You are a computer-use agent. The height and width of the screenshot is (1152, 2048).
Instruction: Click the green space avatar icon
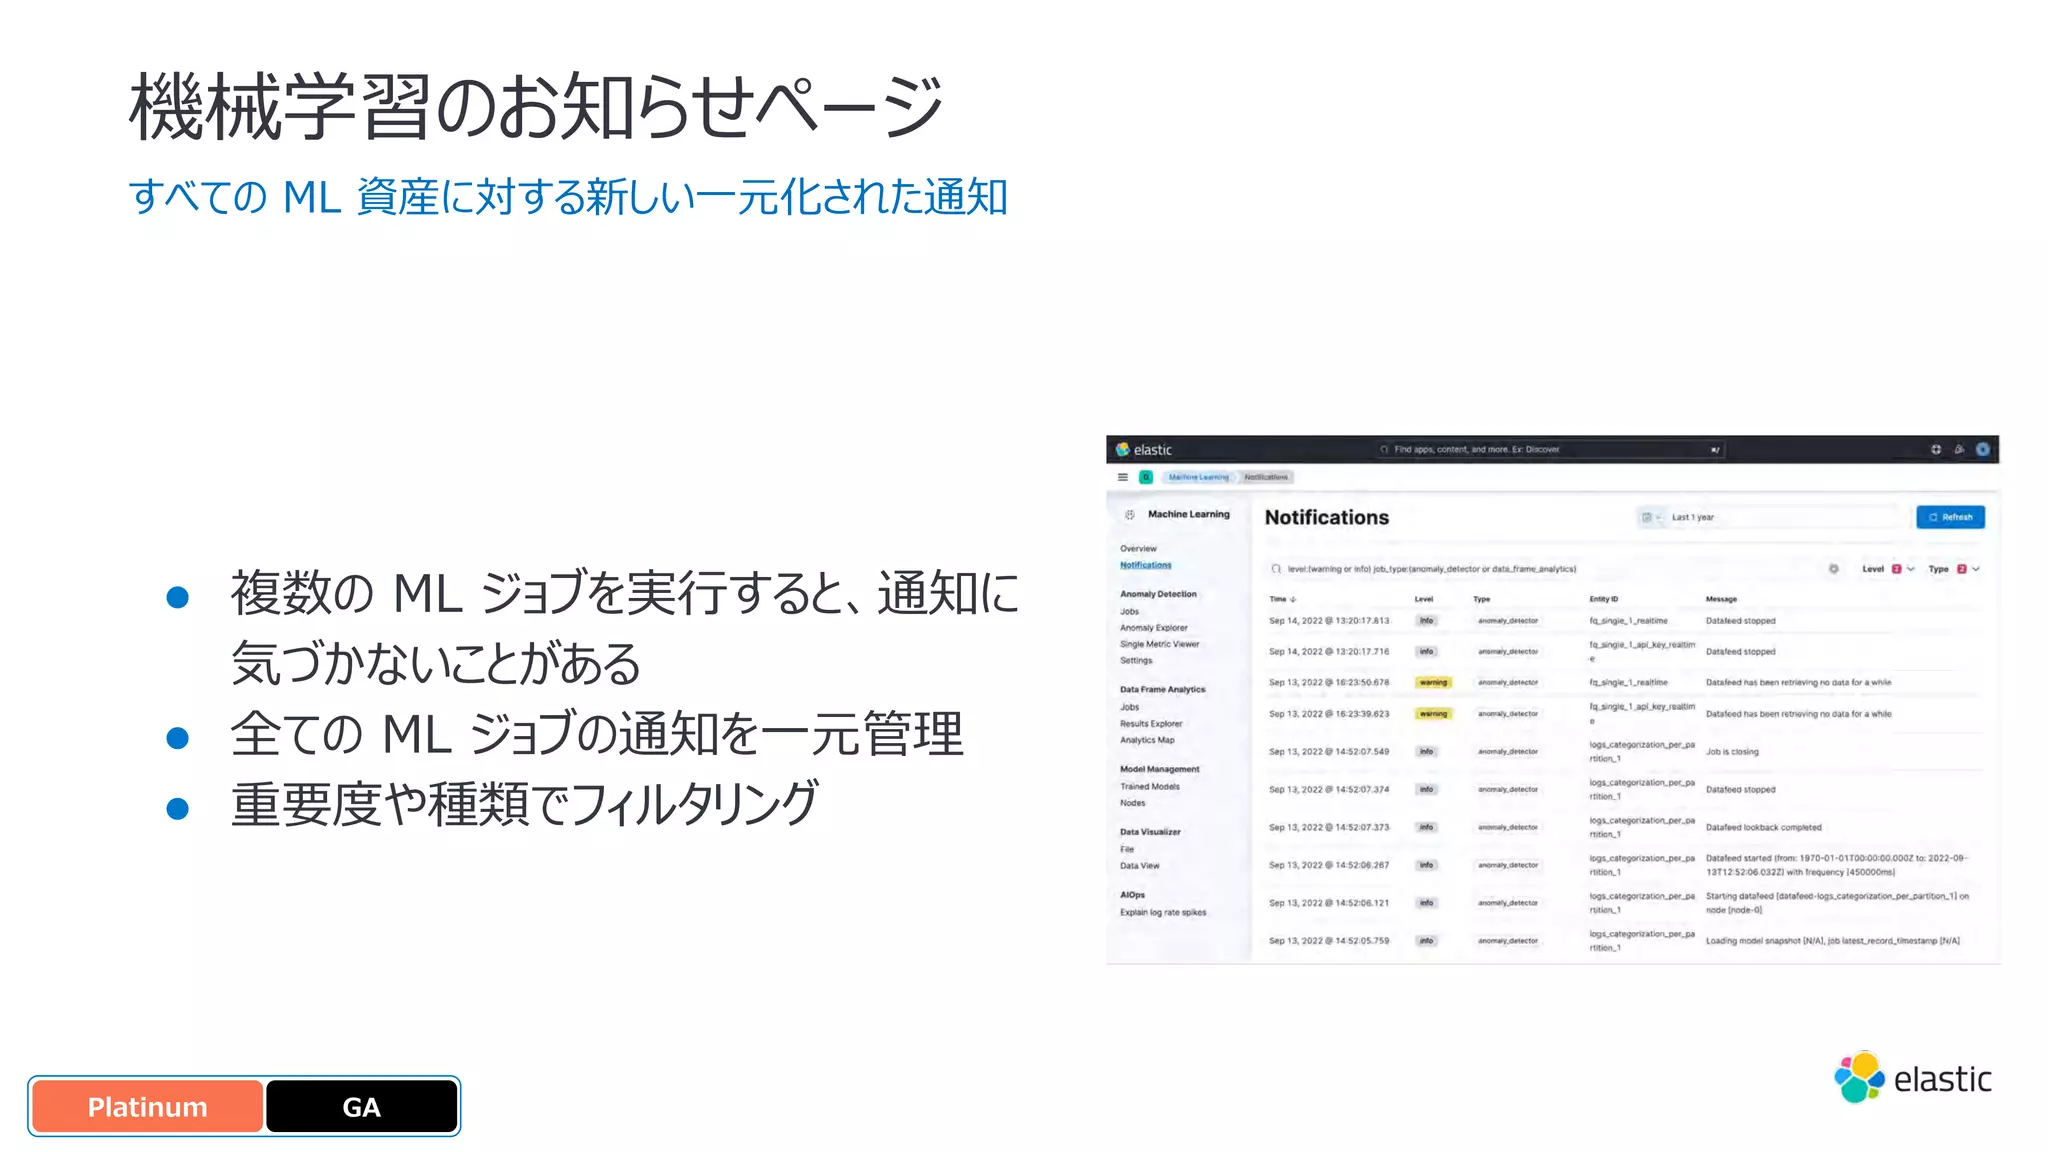pos(1146,477)
